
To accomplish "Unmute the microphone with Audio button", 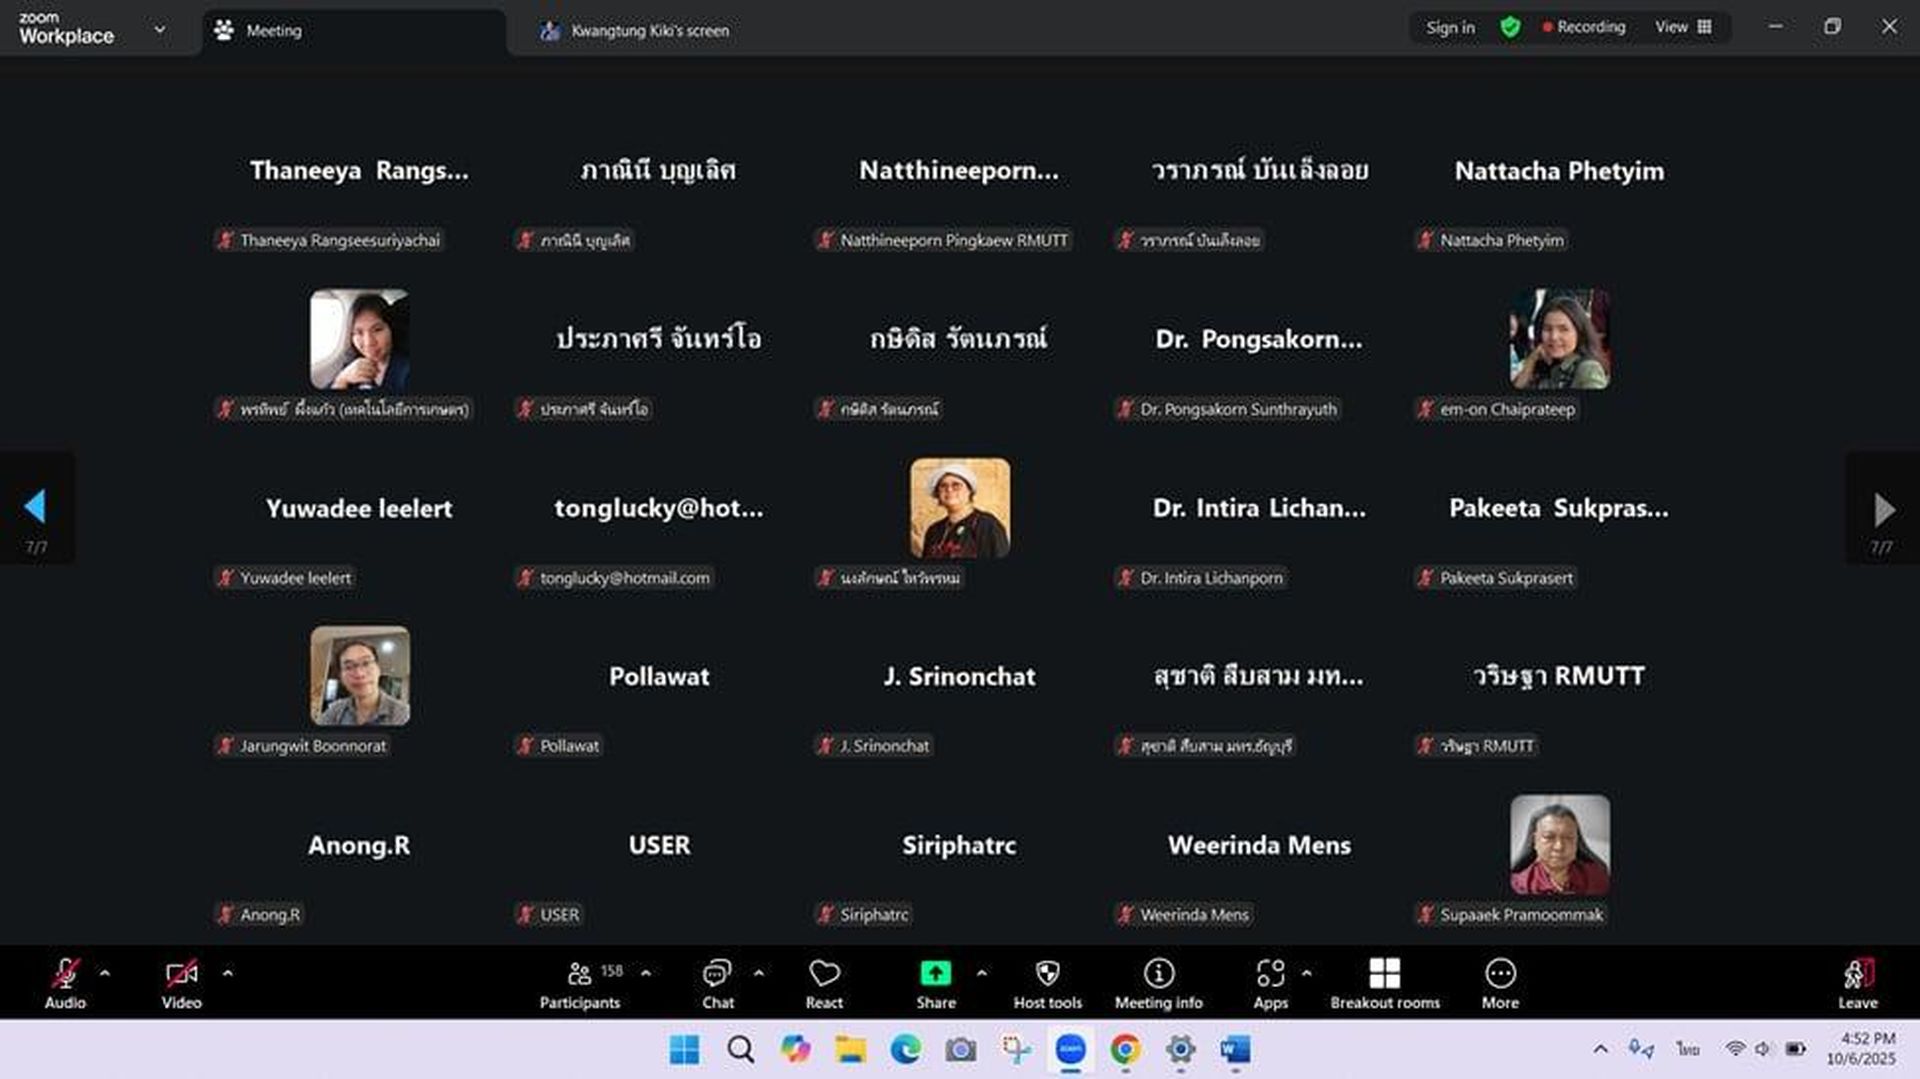I will pos(65,983).
